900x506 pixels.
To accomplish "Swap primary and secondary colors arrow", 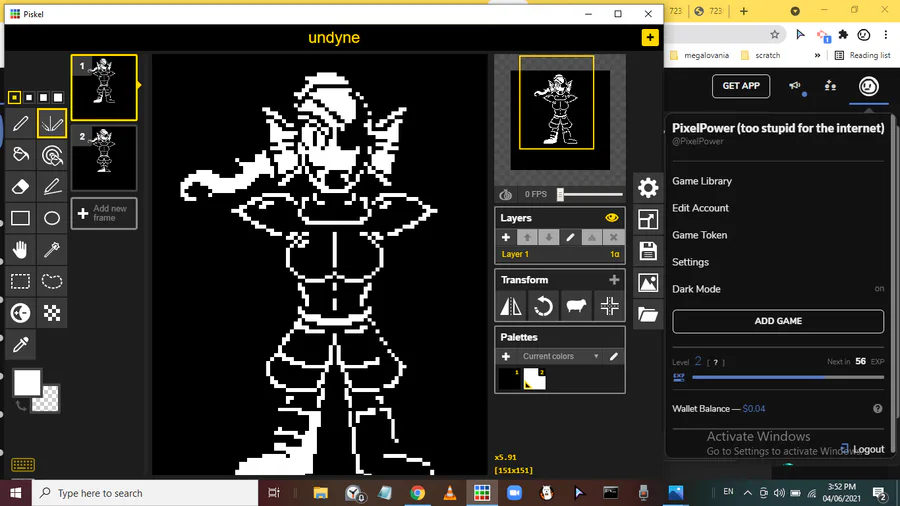I will 21,407.
